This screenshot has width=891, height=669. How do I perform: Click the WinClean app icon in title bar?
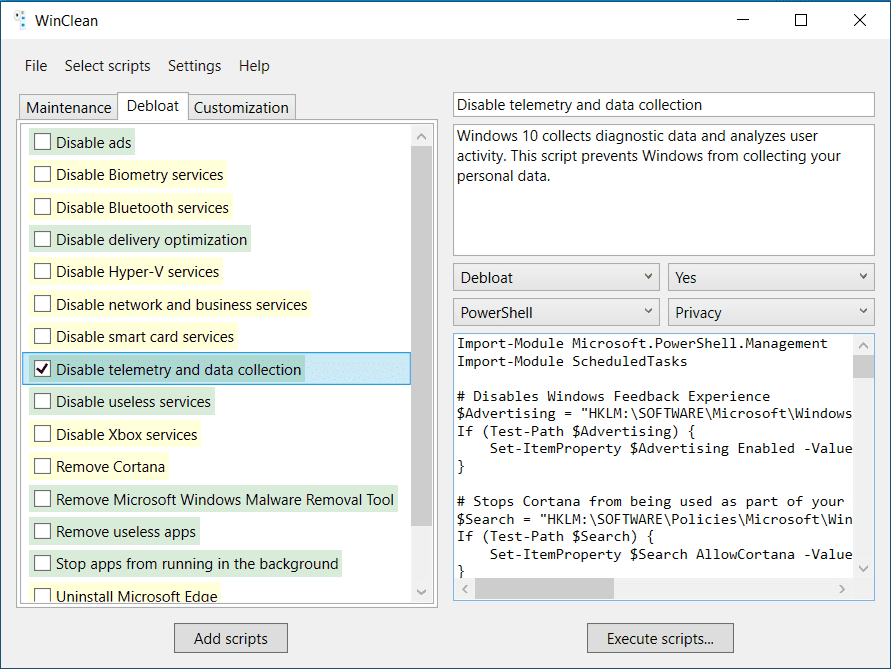point(20,20)
